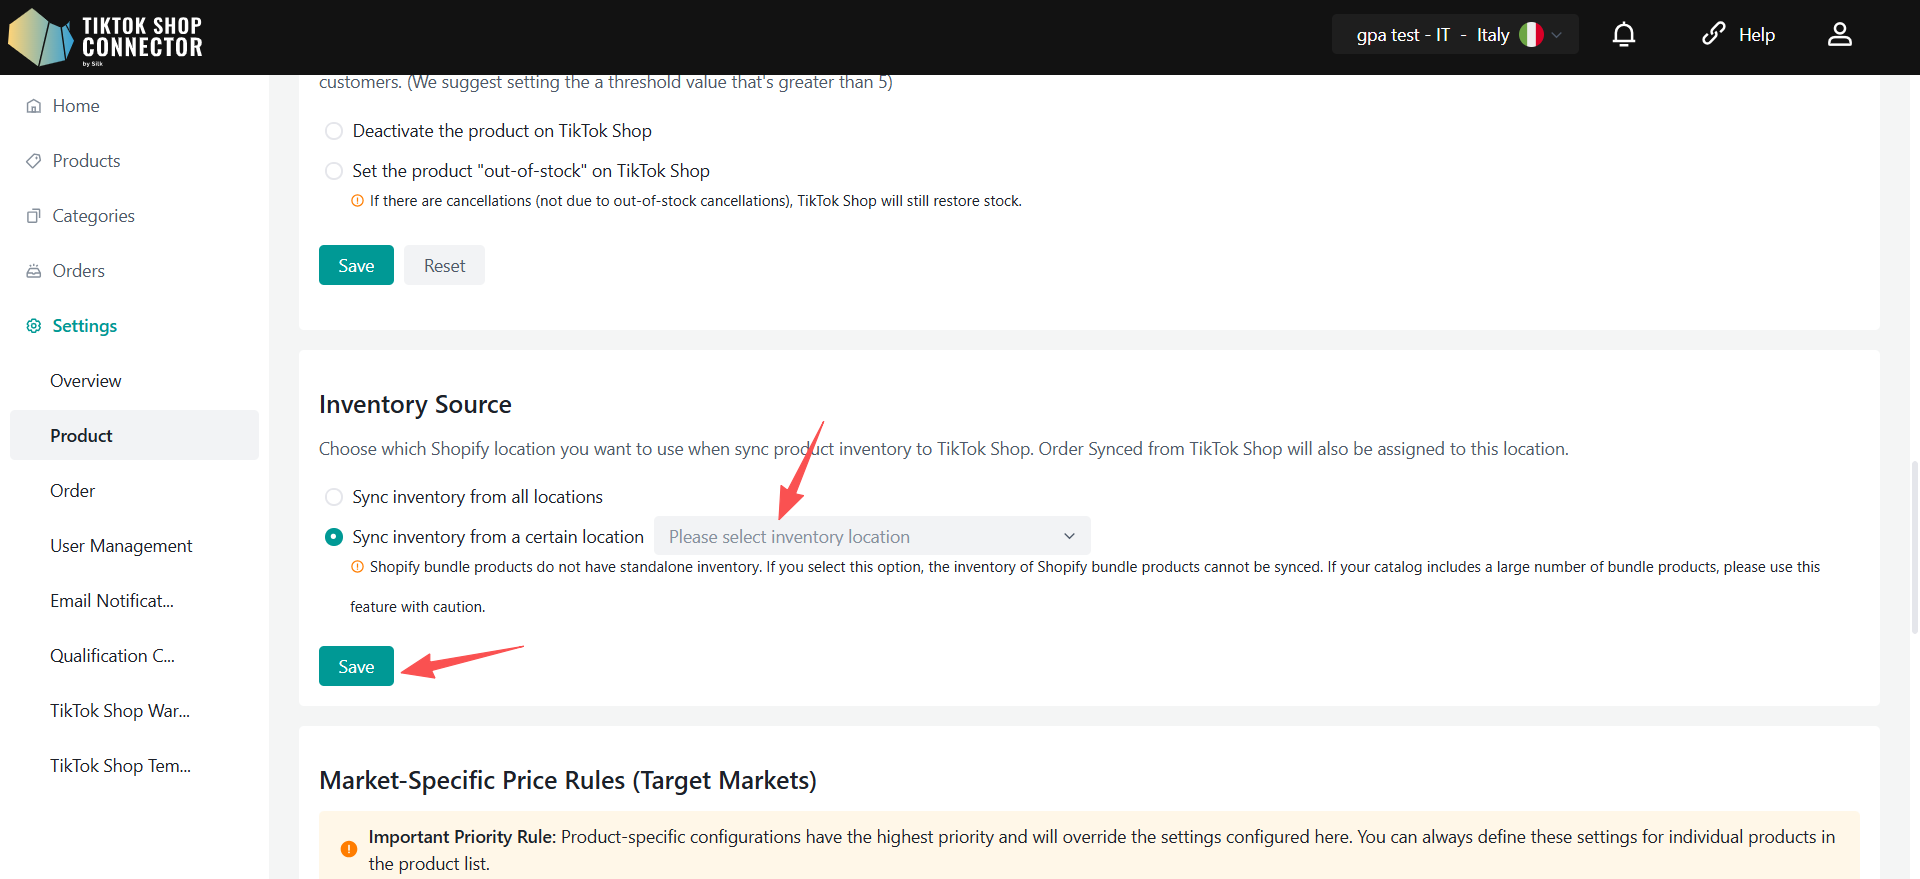Click the orange info icon beside bundle products note

[357, 567]
